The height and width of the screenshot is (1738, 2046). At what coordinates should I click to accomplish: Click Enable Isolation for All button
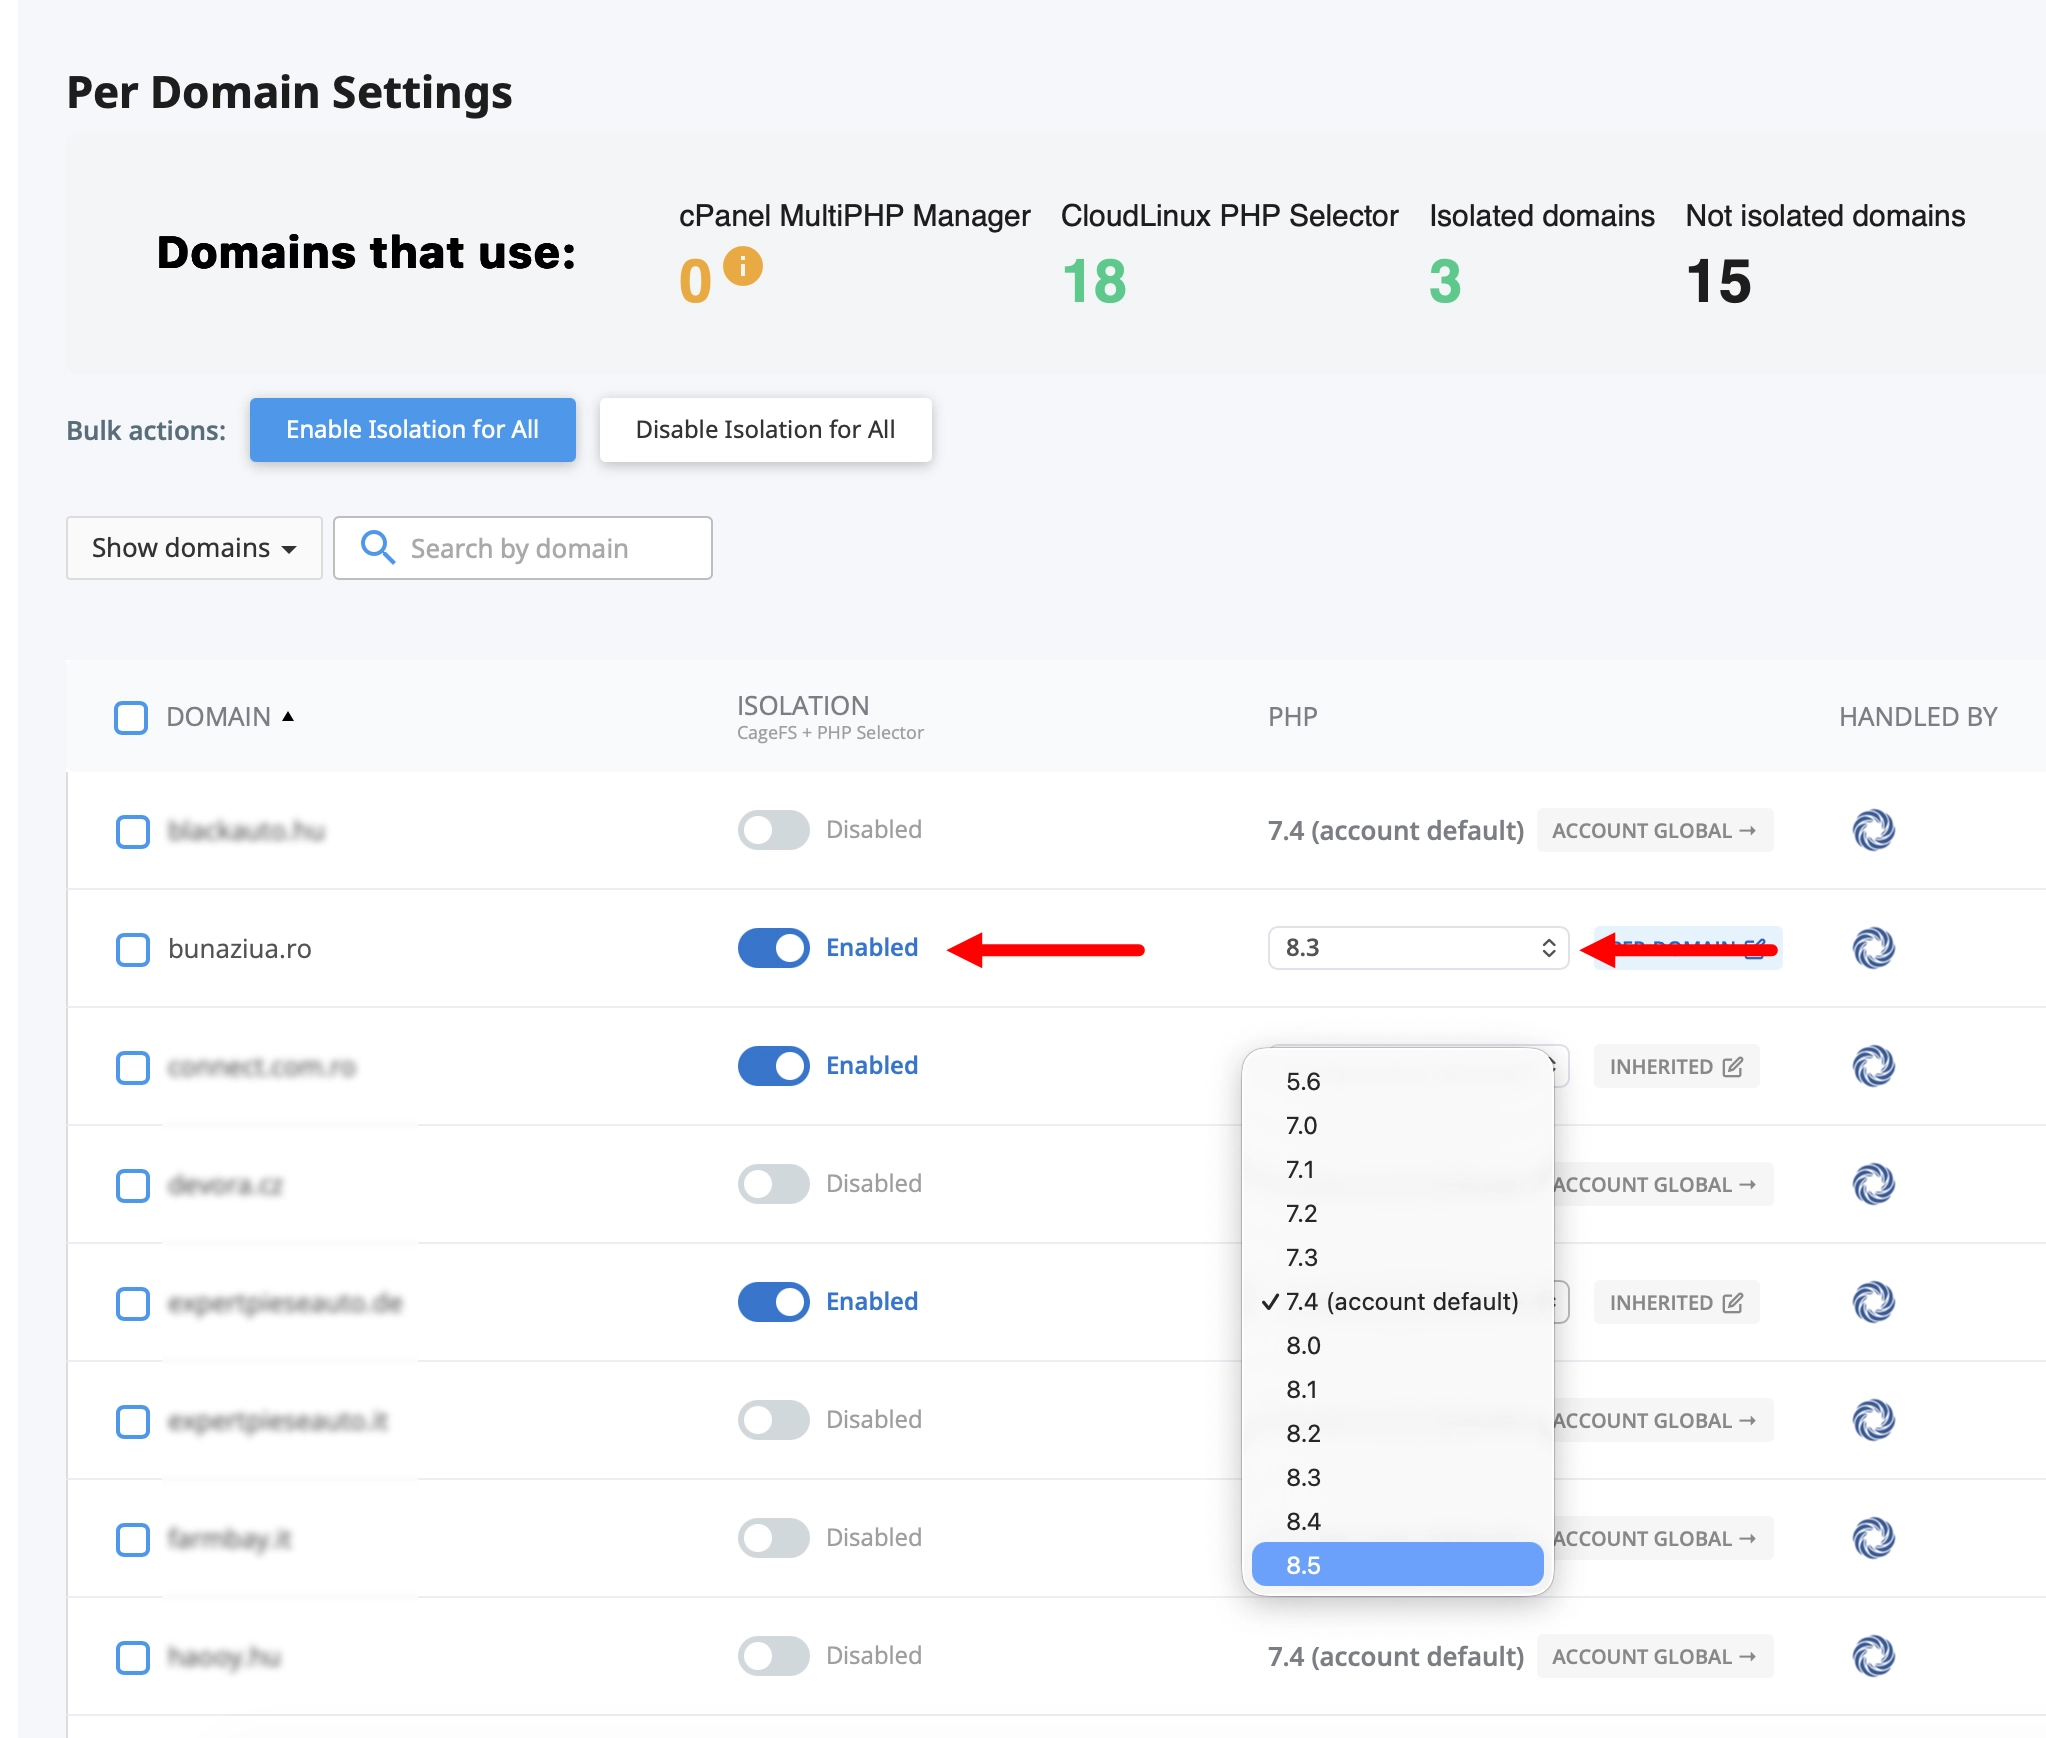pyautogui.click(x=412, y=430)
